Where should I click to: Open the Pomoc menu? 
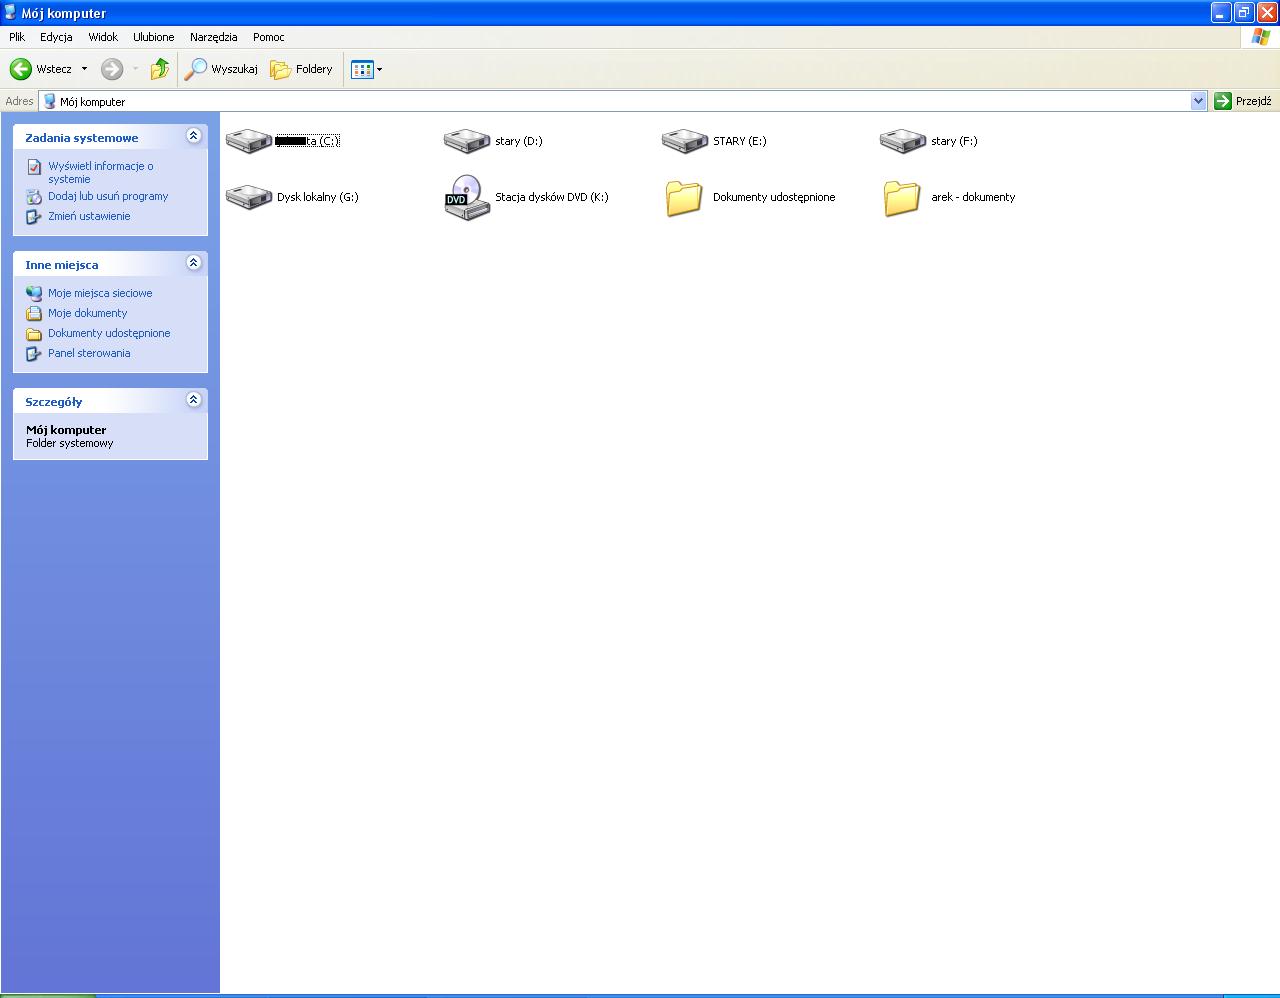click(x=269, y=37)
